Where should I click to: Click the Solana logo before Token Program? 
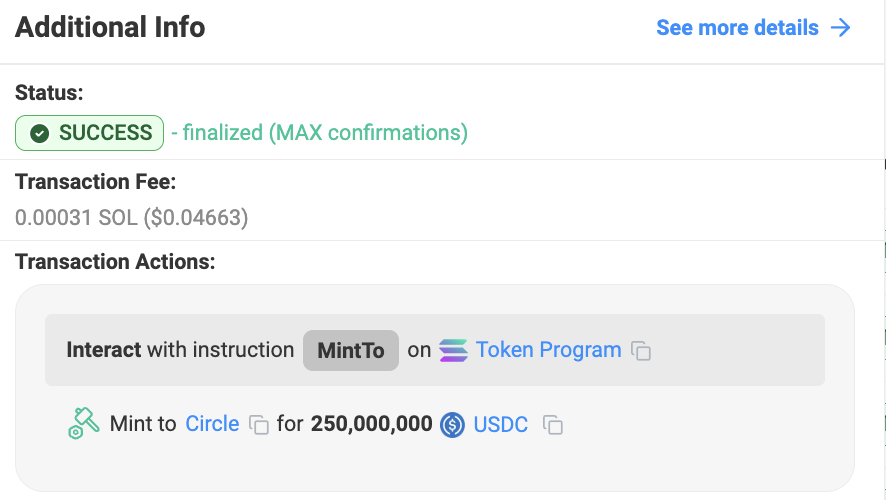coord(453,350)
